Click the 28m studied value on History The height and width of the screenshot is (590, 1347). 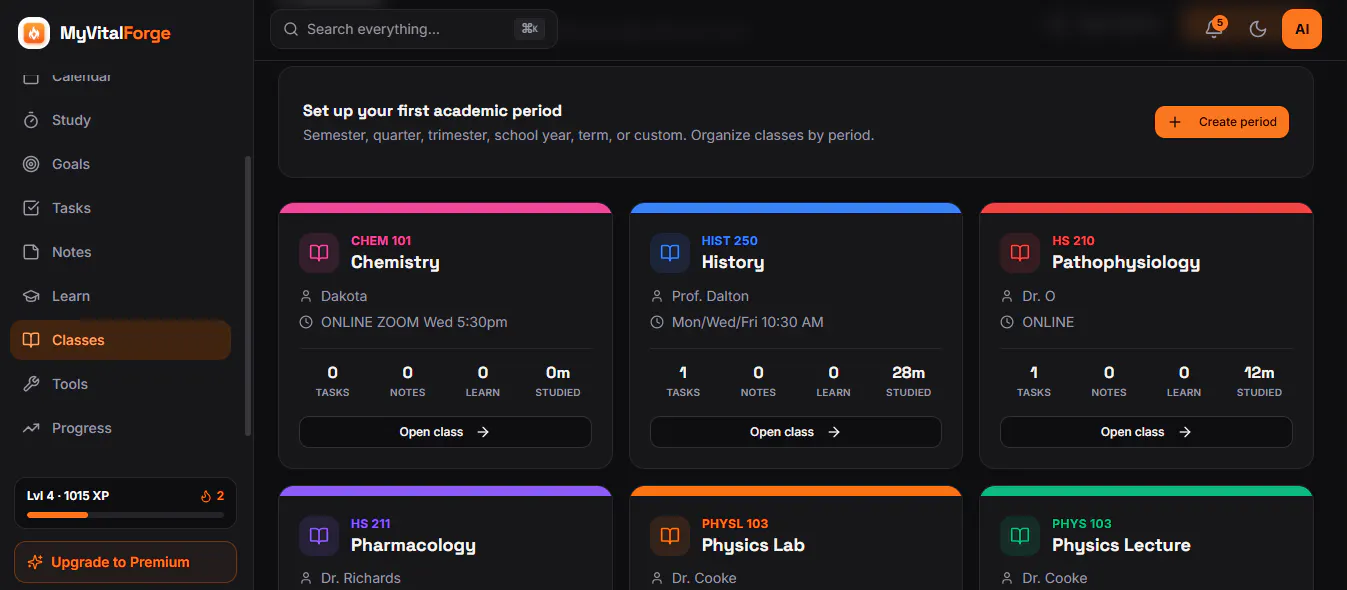[908, 372]
